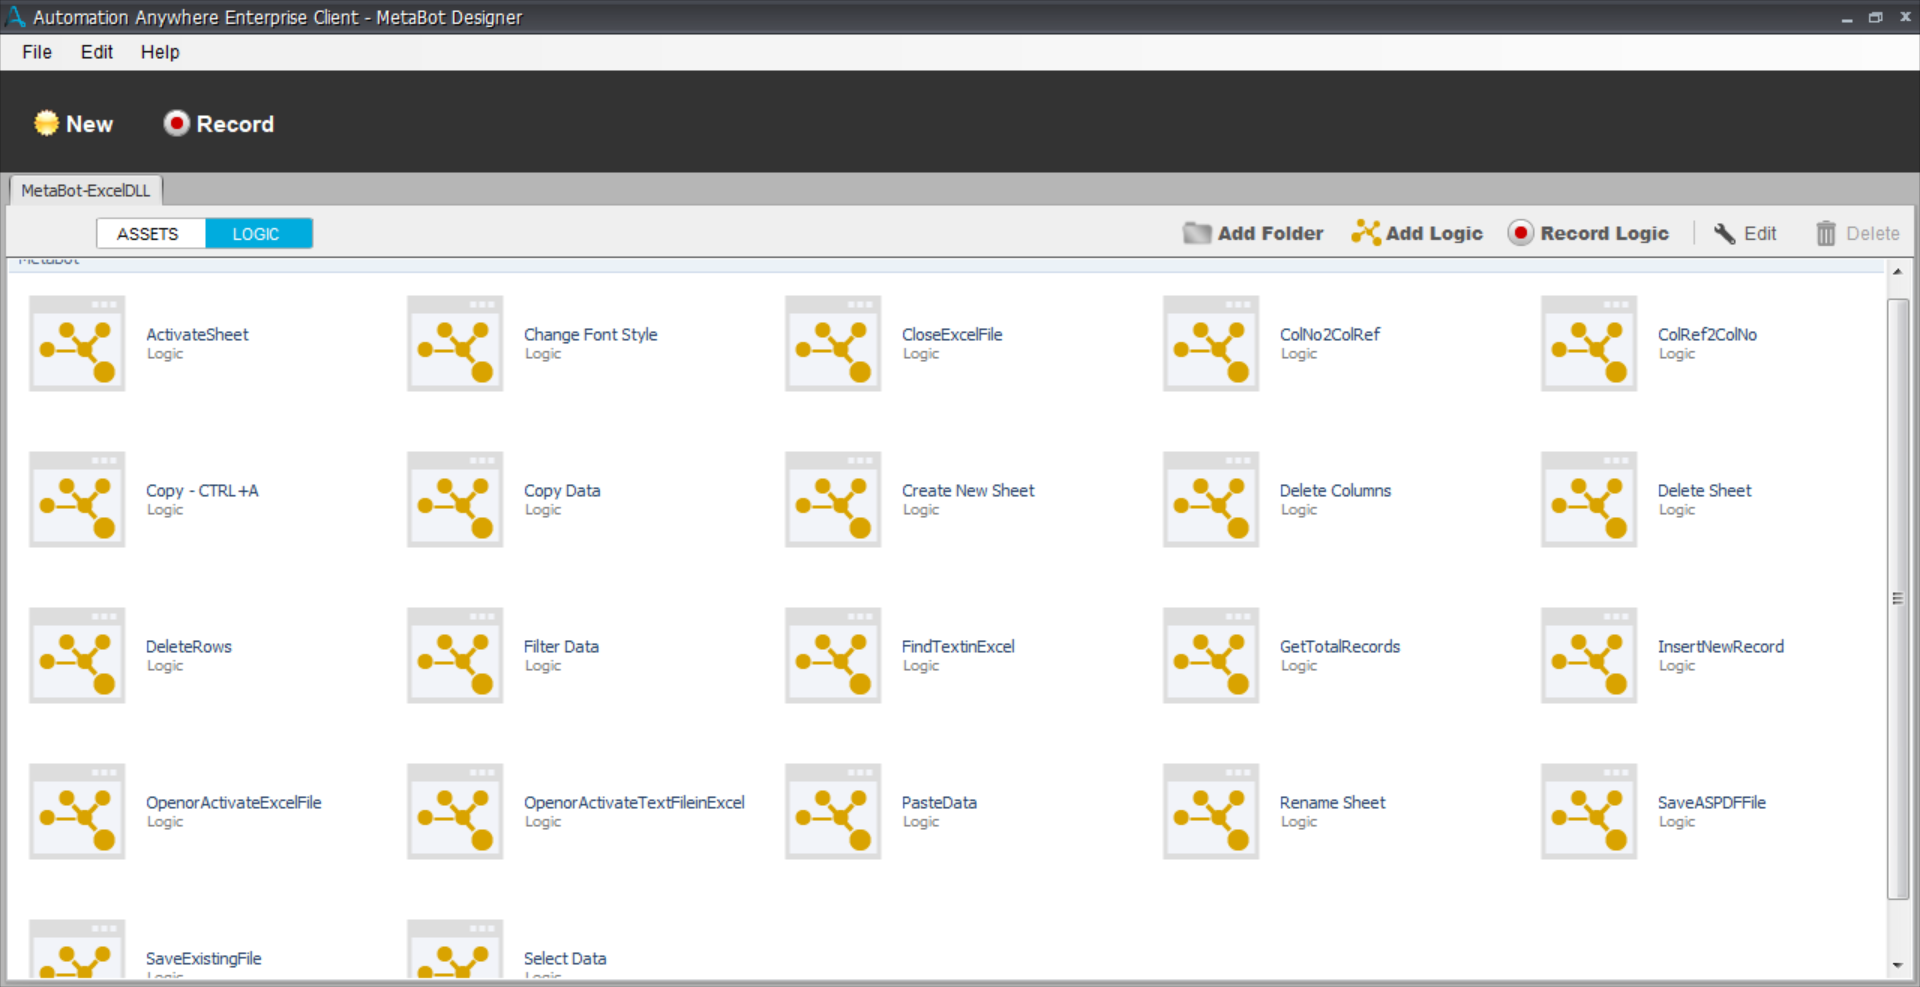Click the scrollbar down arrow
Screen dimensions: 1920x987
pyautogui.click(x=1897, y=966)
